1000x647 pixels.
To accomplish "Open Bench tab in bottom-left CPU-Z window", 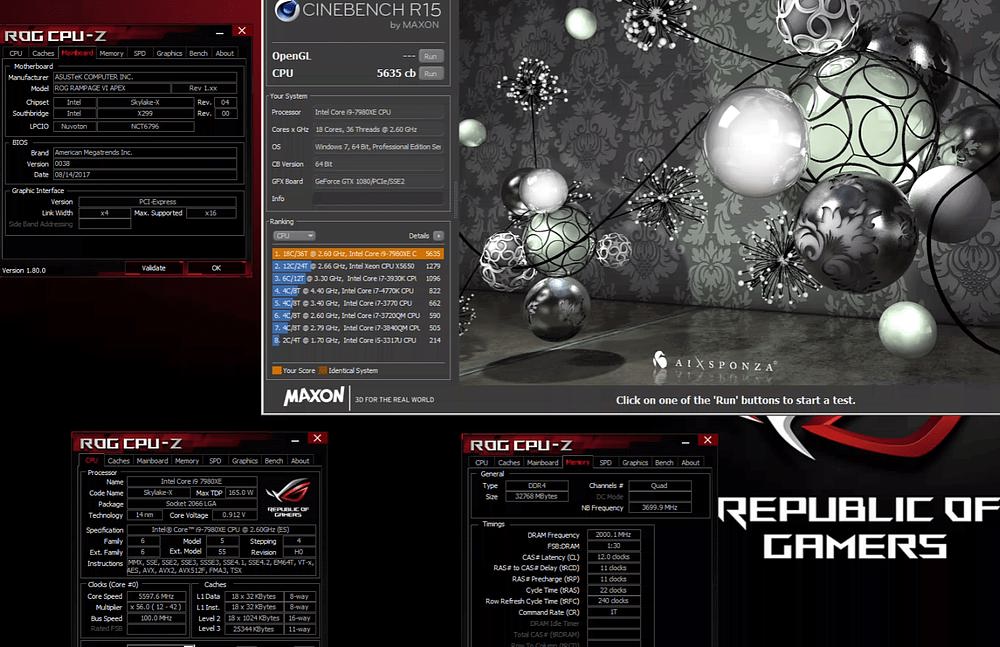I will click(274, 461).
